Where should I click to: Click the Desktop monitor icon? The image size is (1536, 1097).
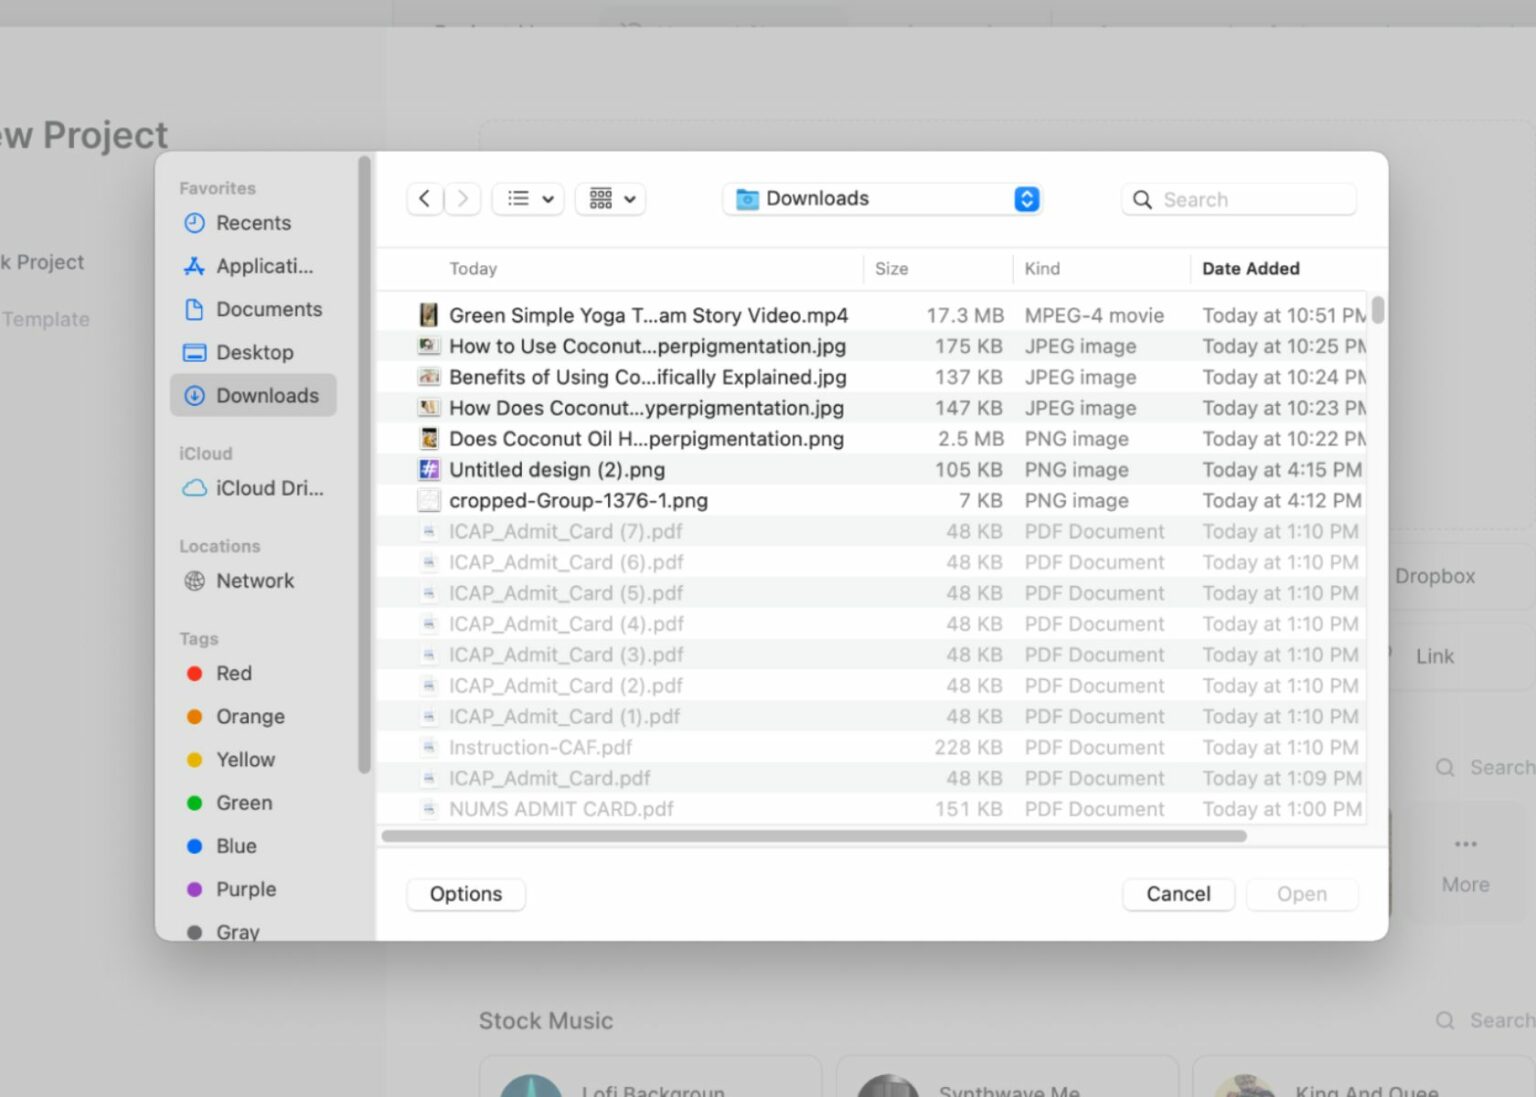point(194,353)
